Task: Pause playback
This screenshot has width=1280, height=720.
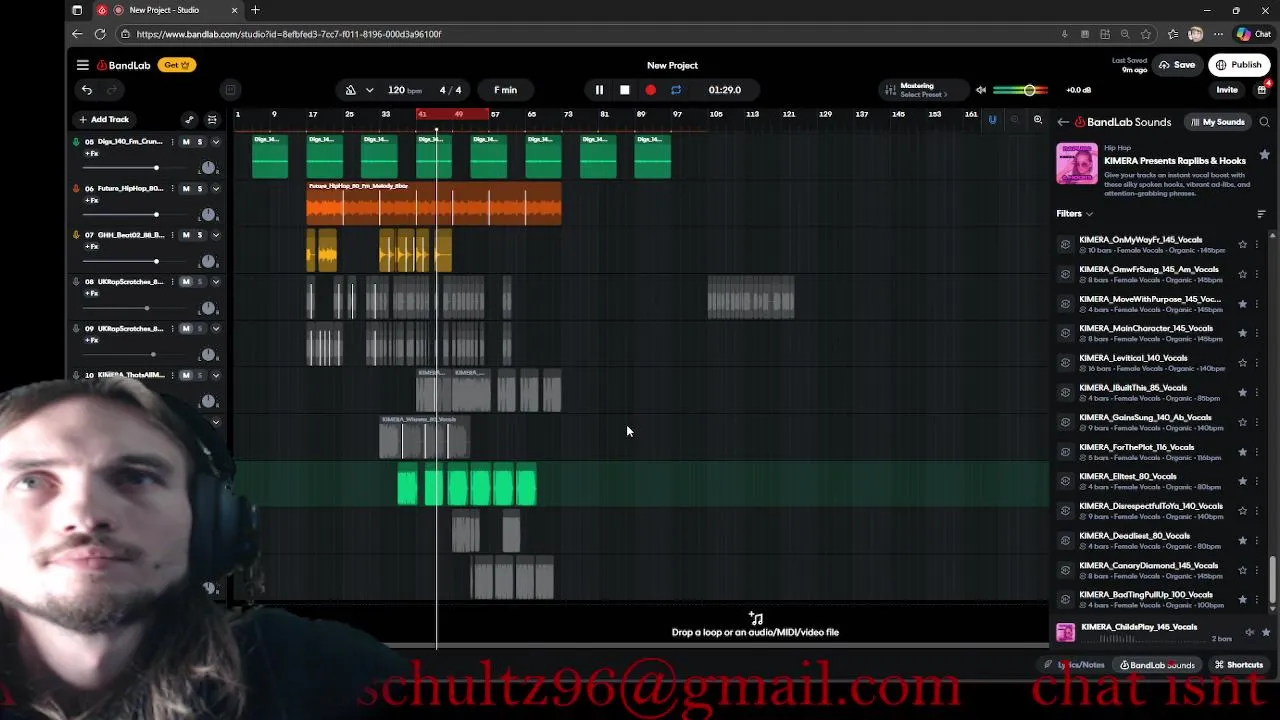Action: tap(599, 90)
